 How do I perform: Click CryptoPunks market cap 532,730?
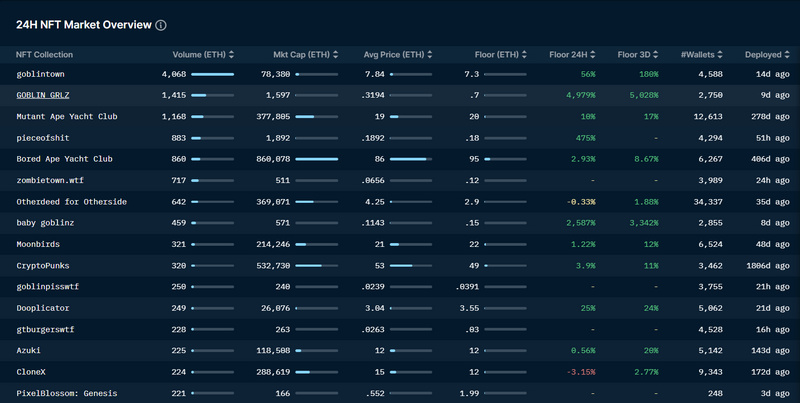coord(273,266)
